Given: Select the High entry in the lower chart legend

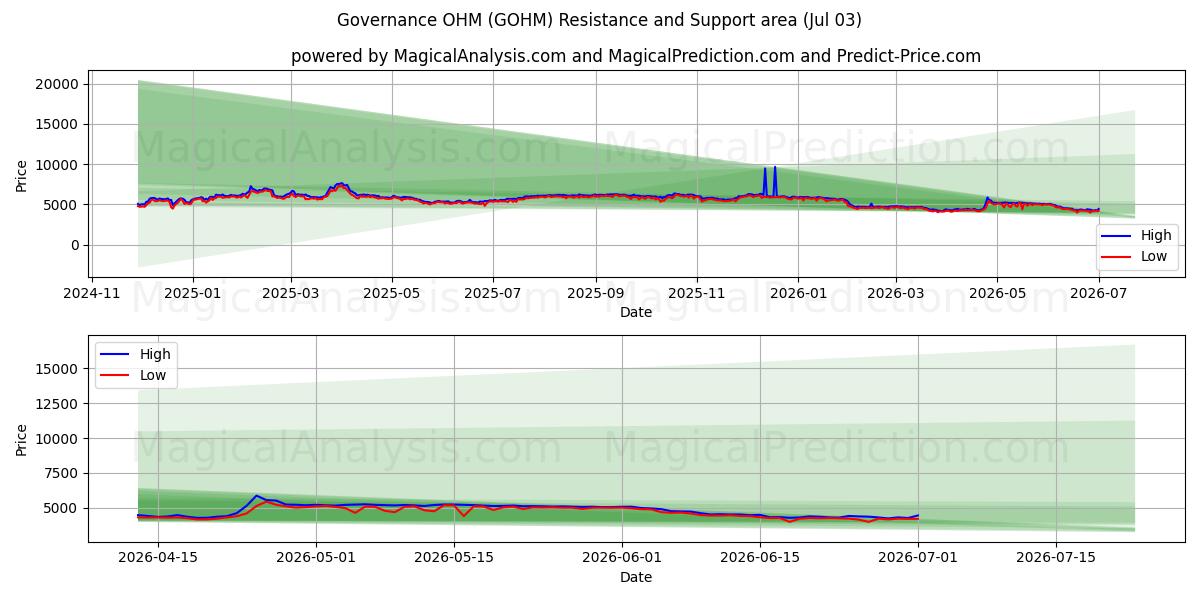Looking at the screenshot, I should click(136, 354).
